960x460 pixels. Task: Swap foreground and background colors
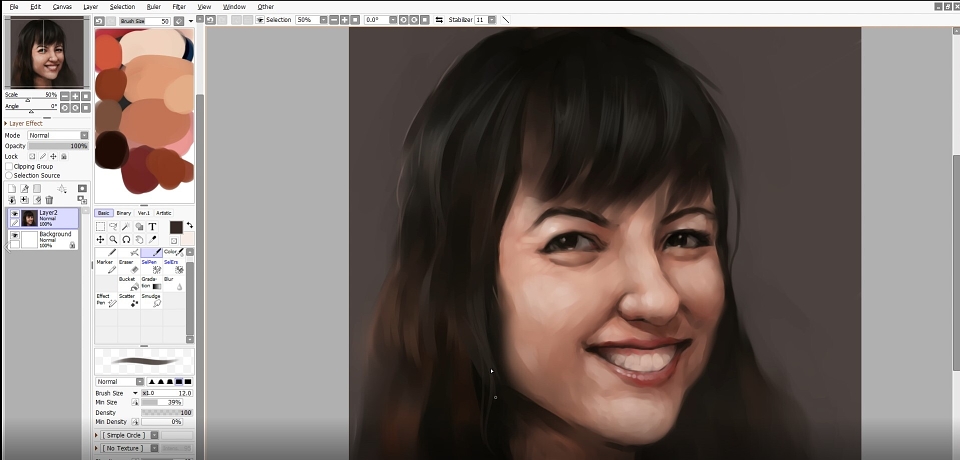189,225
